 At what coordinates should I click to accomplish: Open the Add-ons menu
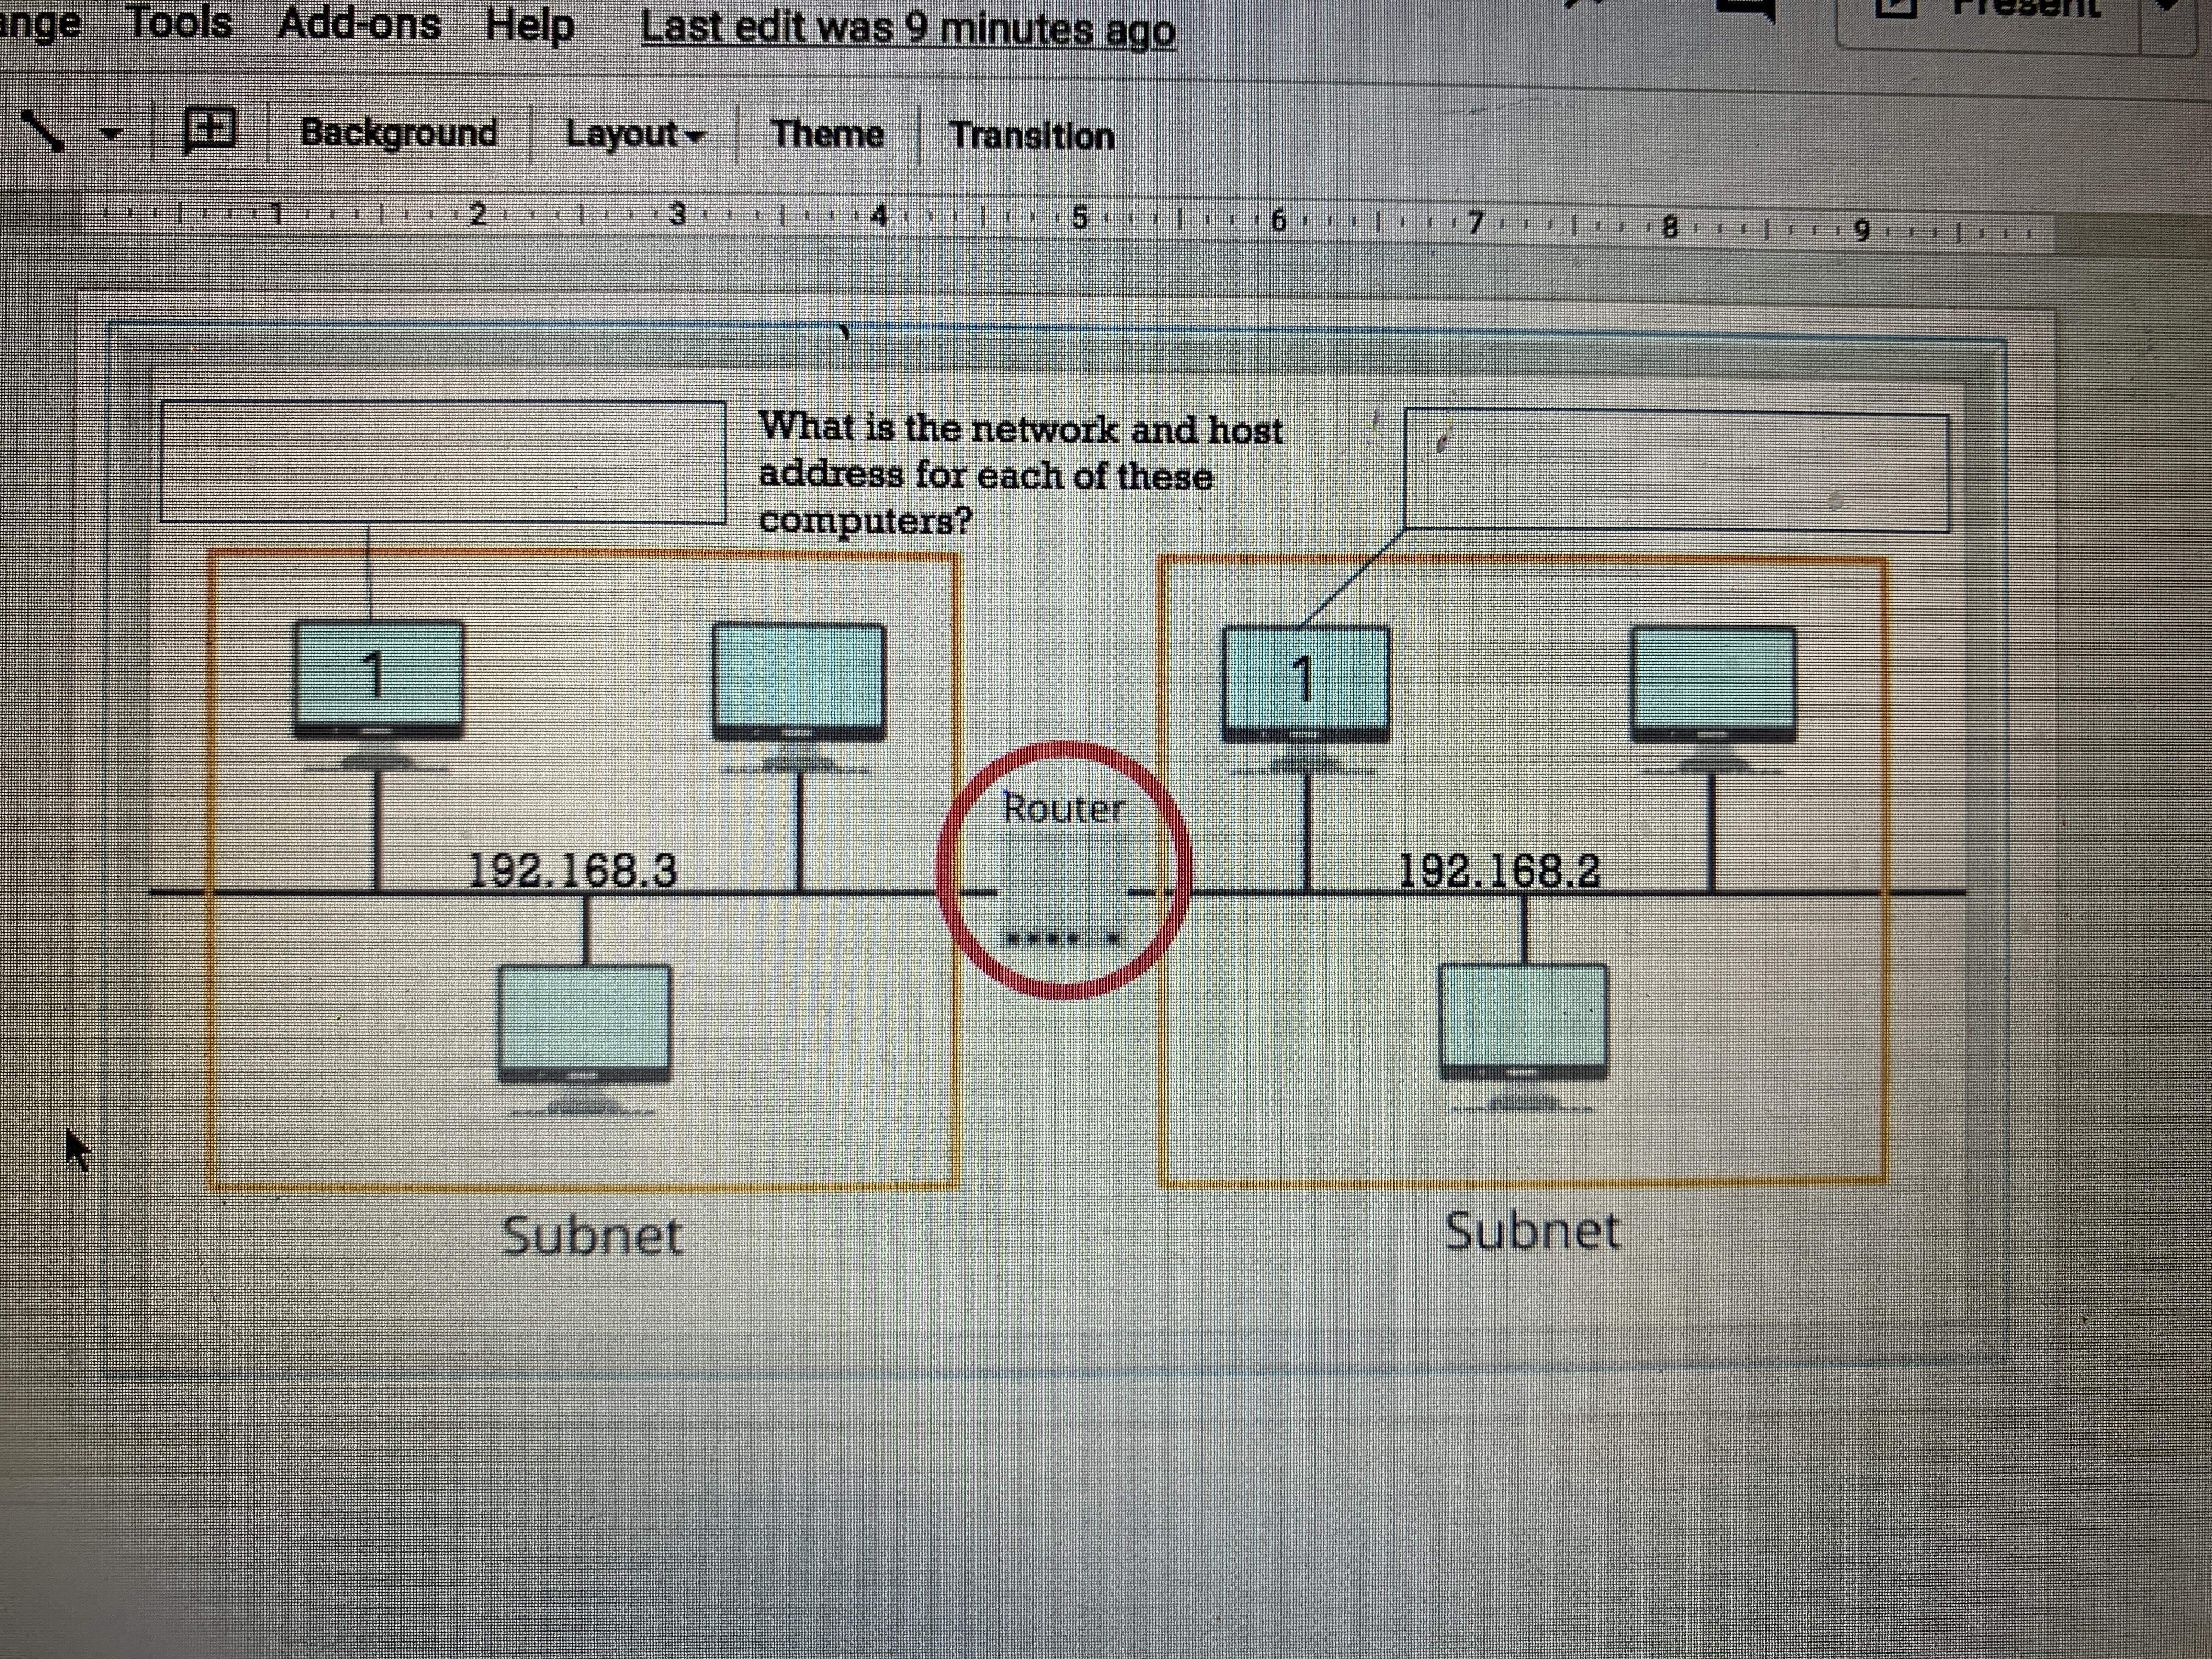pyautogui.click(x=359, y=23)
